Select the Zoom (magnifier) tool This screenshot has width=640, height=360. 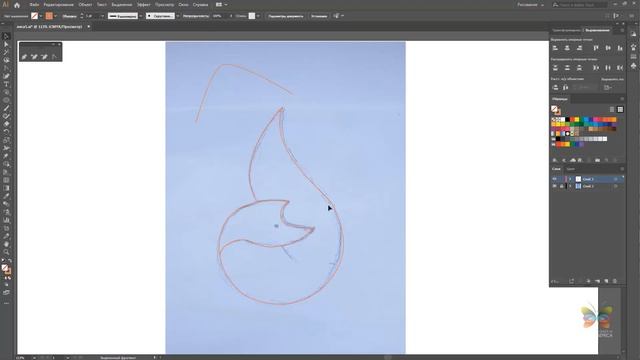[x=6, y=252]
